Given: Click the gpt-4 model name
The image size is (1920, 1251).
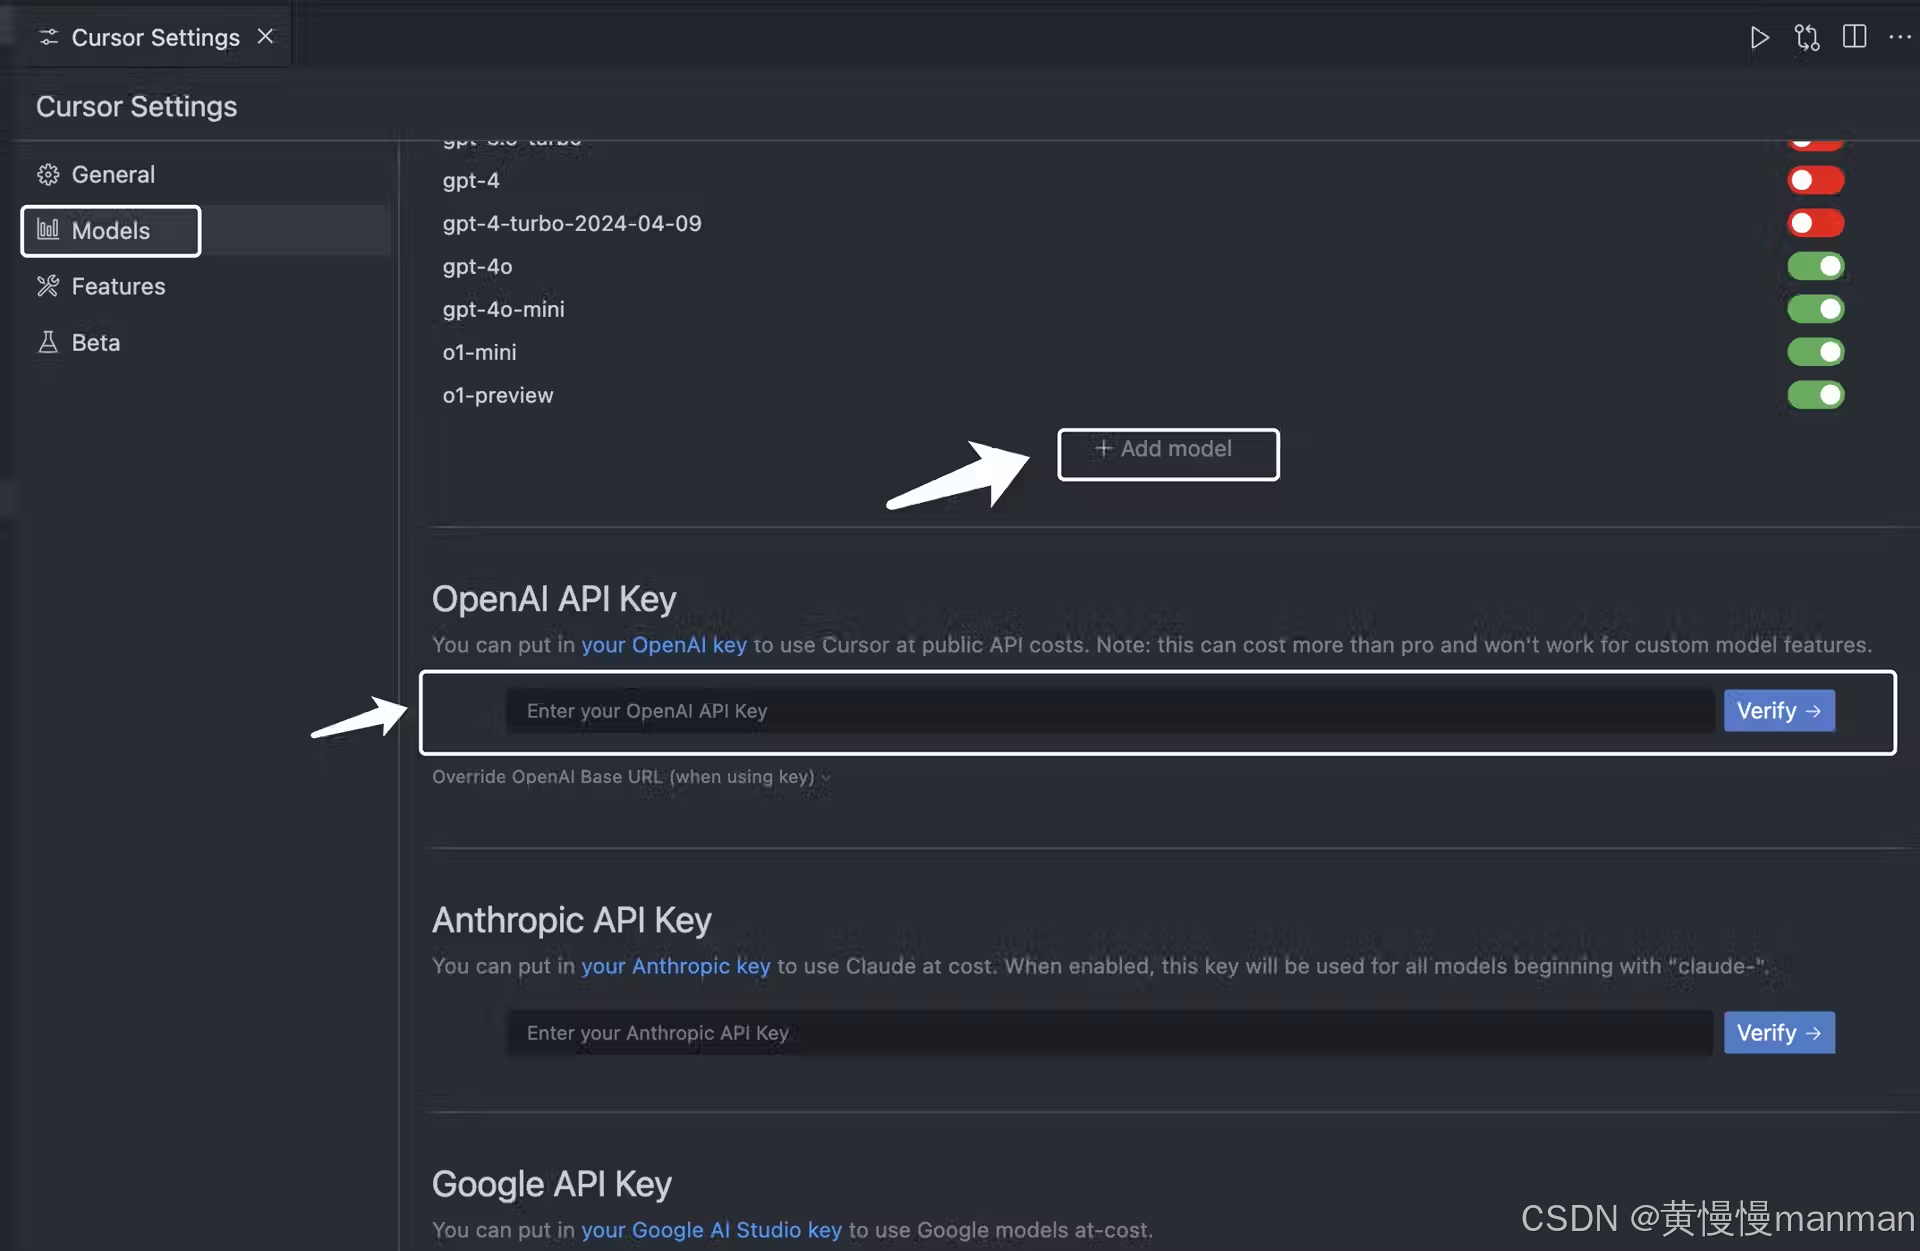Looking at the screenshot, I should pyautogui.click(x=471, y=180).
